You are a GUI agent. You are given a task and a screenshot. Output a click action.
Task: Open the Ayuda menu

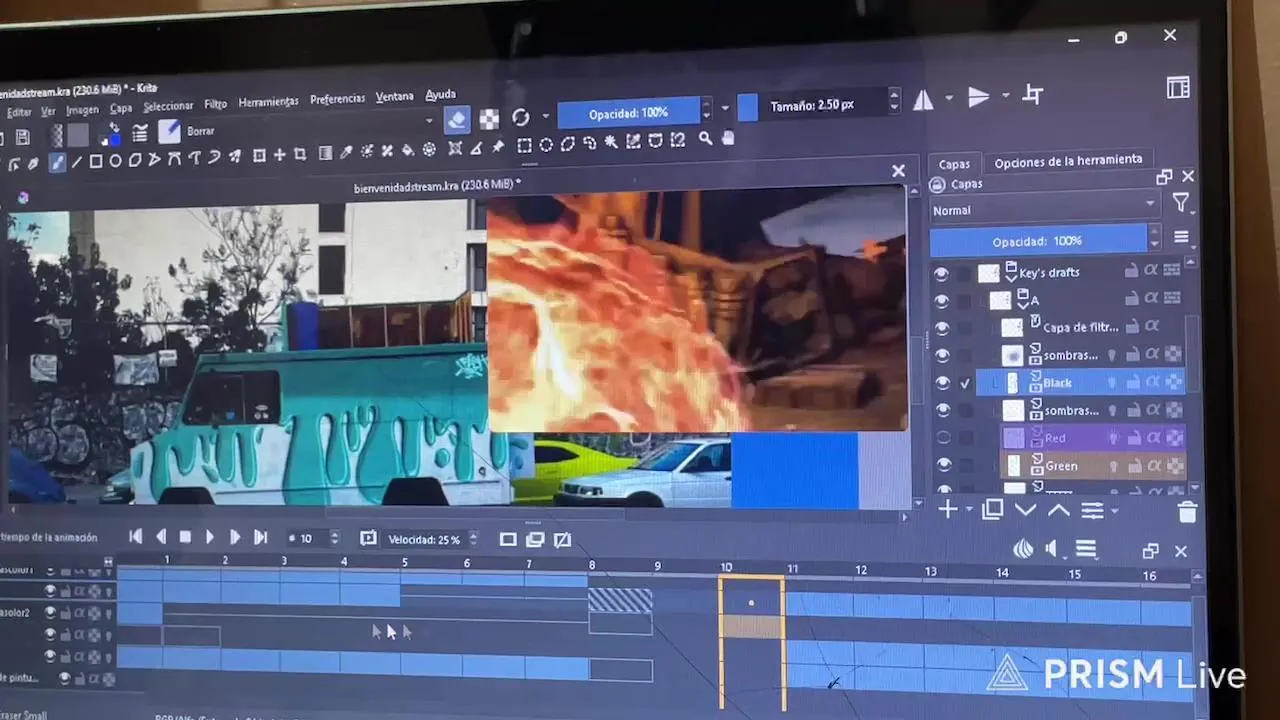(440, 95)
